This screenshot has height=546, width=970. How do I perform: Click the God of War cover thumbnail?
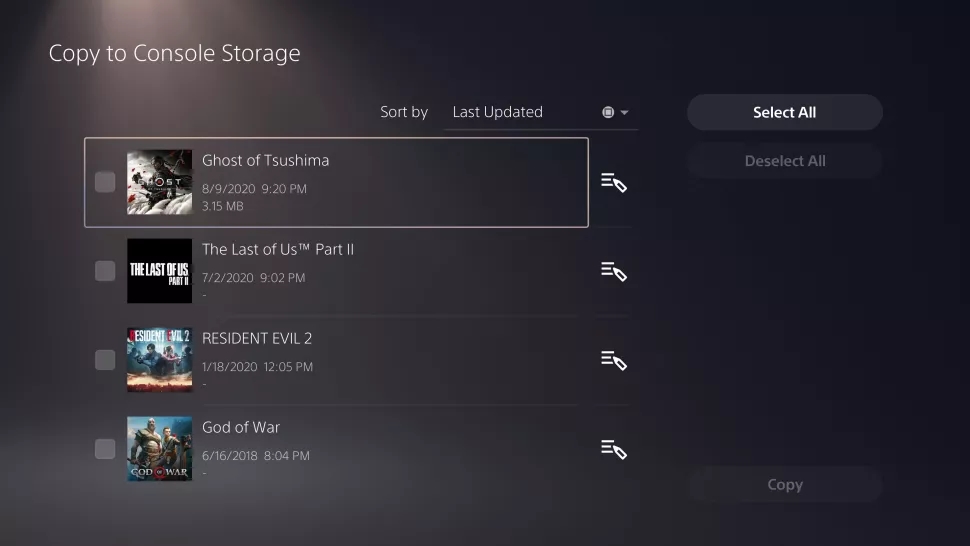(x=159, y=449)
